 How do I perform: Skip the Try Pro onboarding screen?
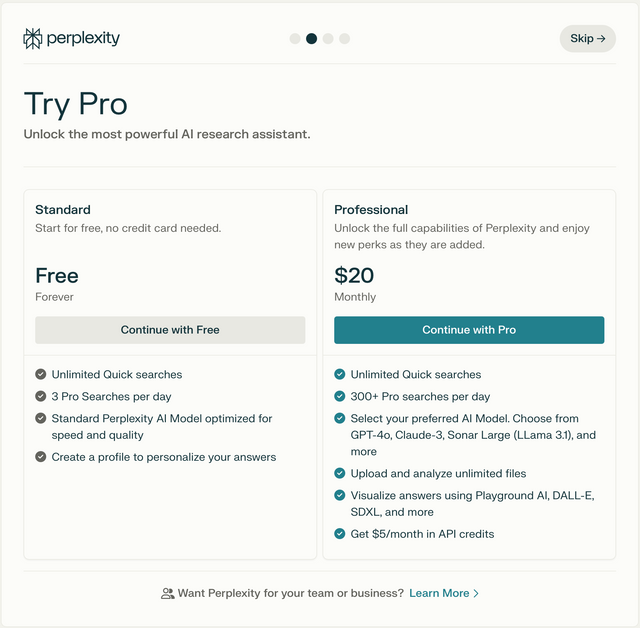pos(587,39)
